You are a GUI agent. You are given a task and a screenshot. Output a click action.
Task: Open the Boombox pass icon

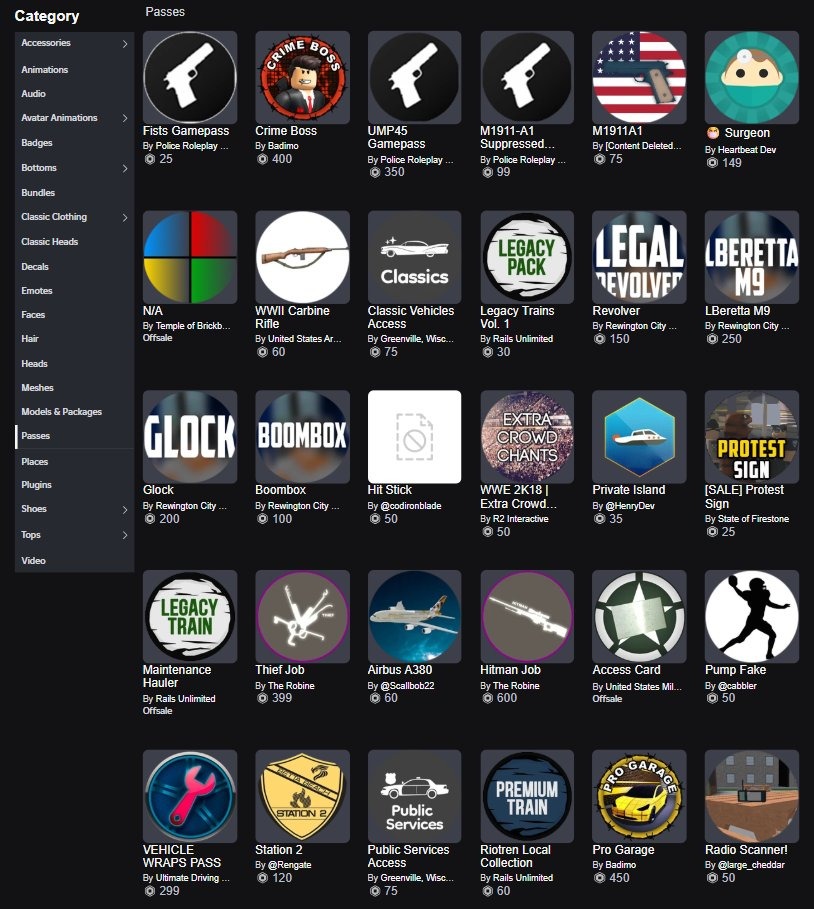coord(302,437)
